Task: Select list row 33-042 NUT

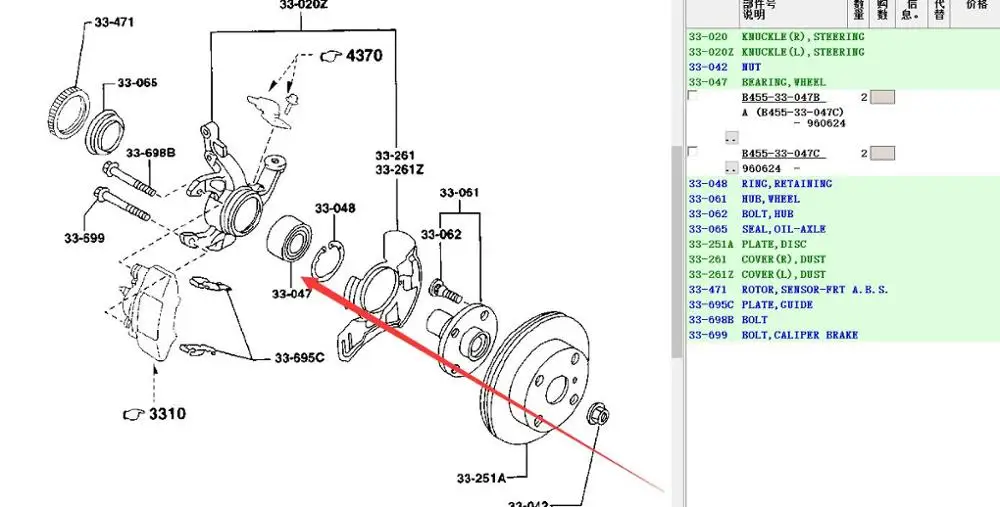Action: pyautogui.click(x=842, y=67)
